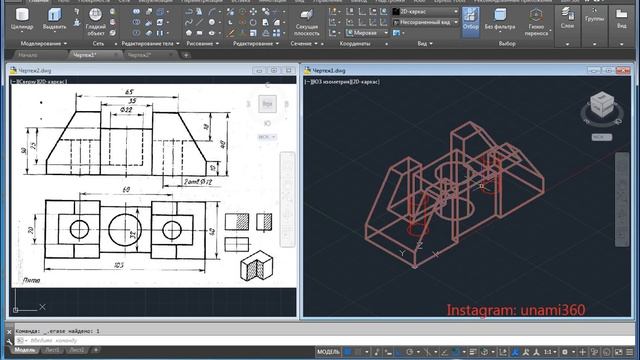This screenshot has width=640, height=360.
Task: Add new drawing tab with plus button
Action: (x=186, y=55)
